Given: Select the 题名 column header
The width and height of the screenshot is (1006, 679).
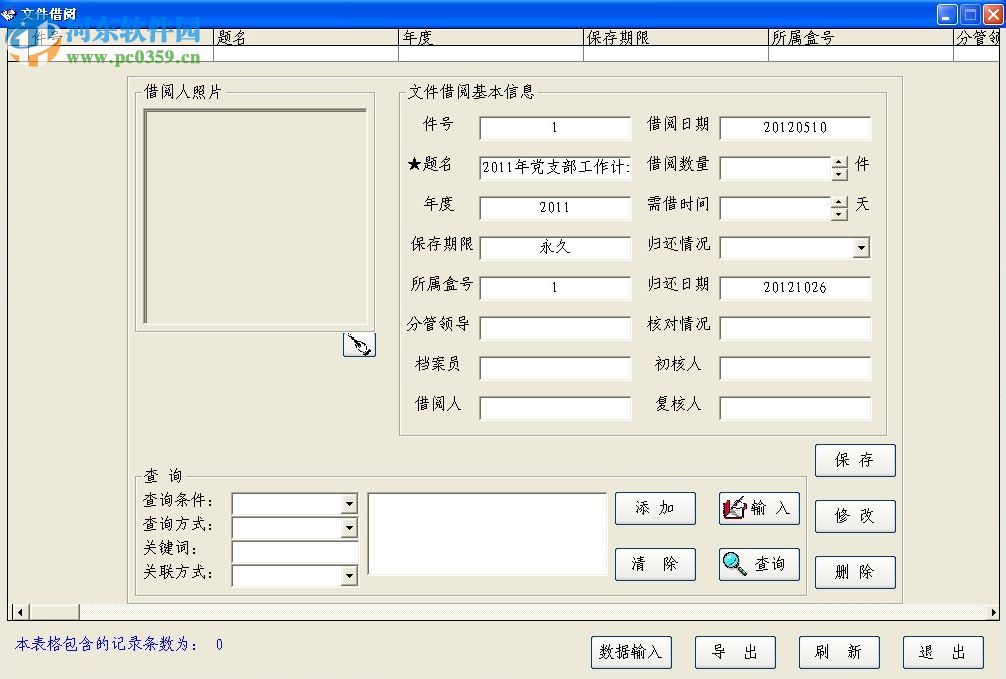Looking at the screenshot, I should tap(306, 37).
